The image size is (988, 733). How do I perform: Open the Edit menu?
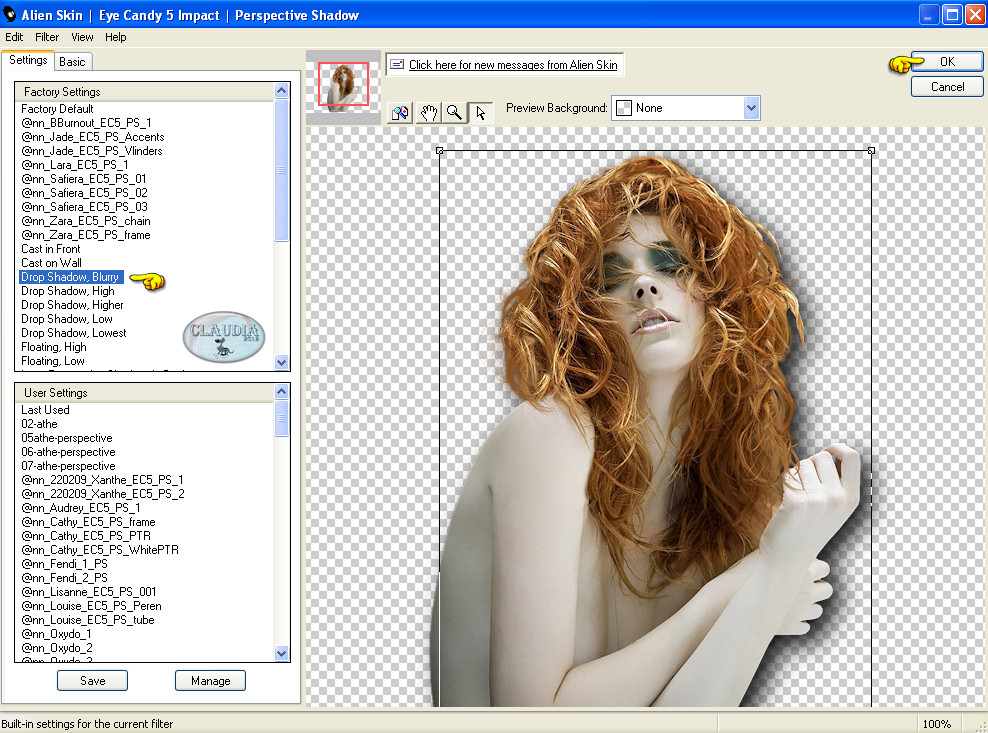click(14, 37)
